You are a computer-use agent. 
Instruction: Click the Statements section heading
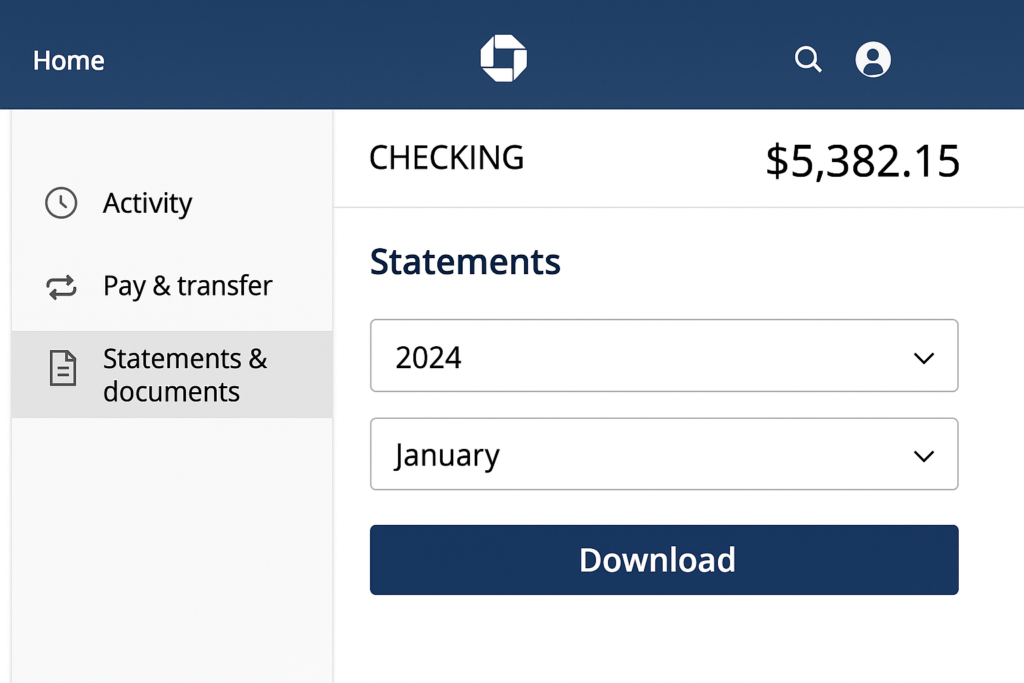(465, 262)
